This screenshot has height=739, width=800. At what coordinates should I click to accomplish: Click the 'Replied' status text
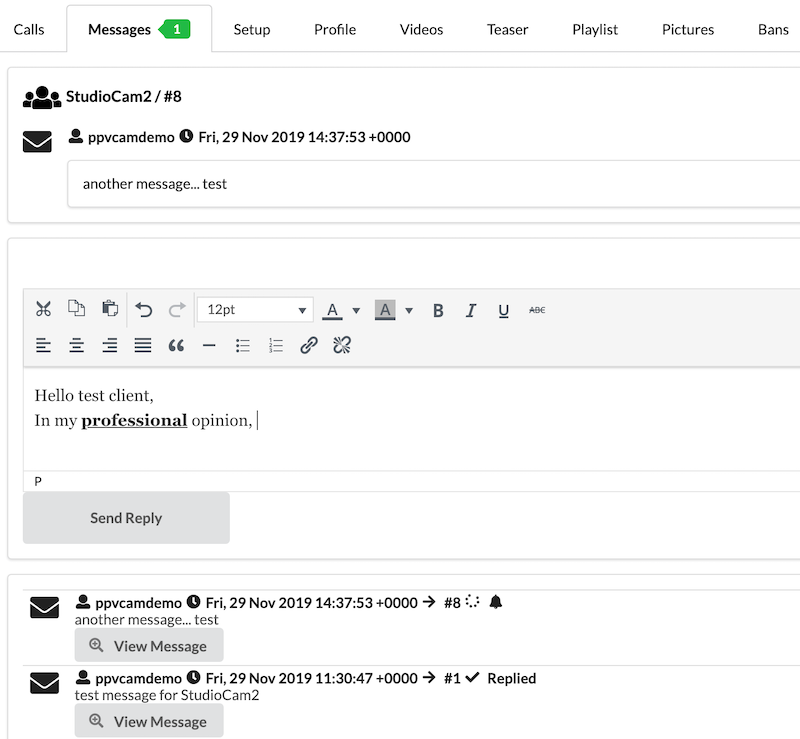pyautogui.click(x=511, y=678)
